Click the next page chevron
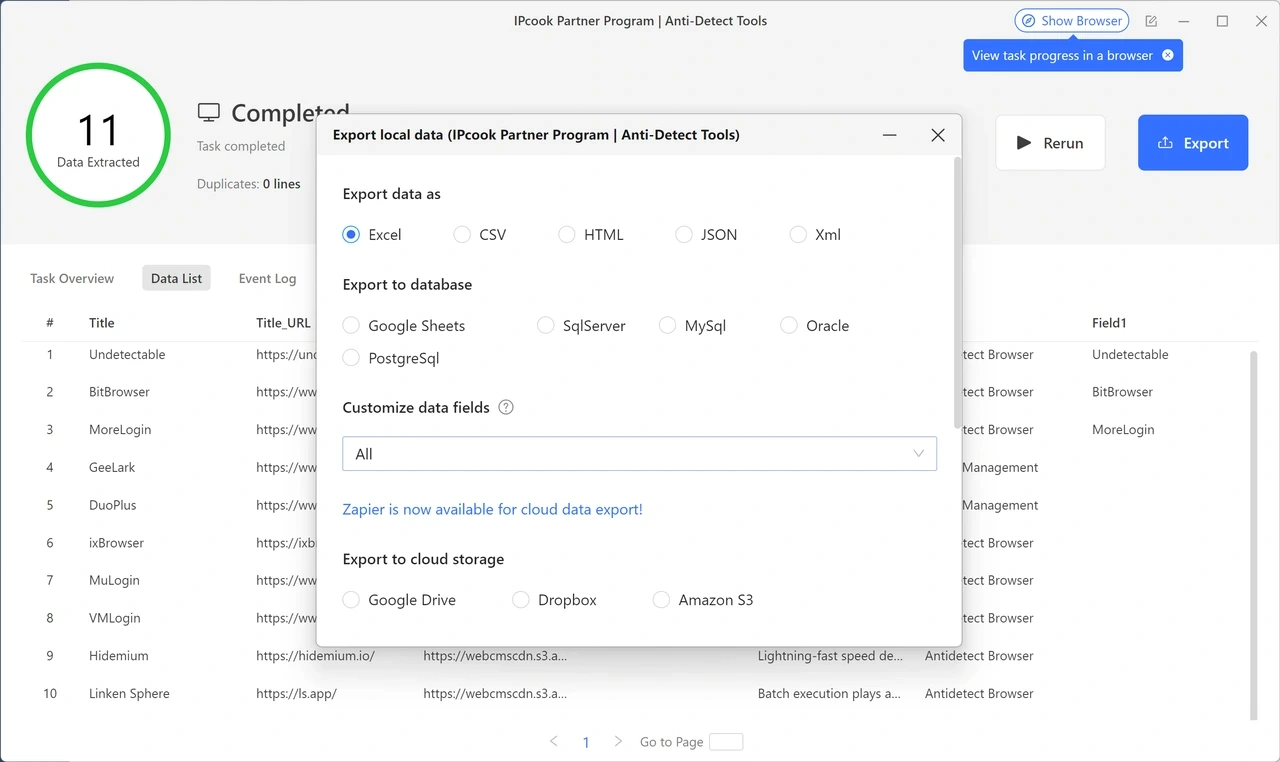This screenshot has height=762, width=1280. [x=618, y=741]
